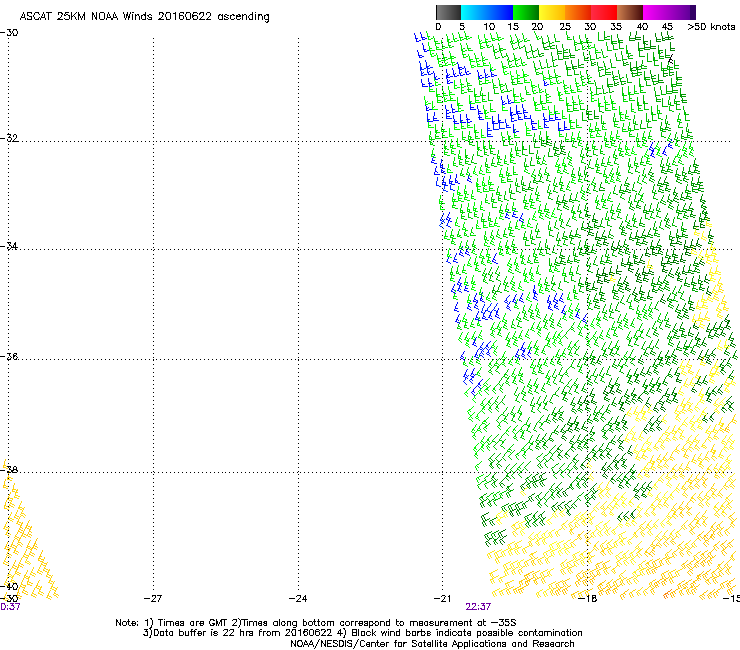Image resolution: width=740 pixels, height=650 pixels.
Task: Click the latitude label -32
Action: [x=9, y=138]
